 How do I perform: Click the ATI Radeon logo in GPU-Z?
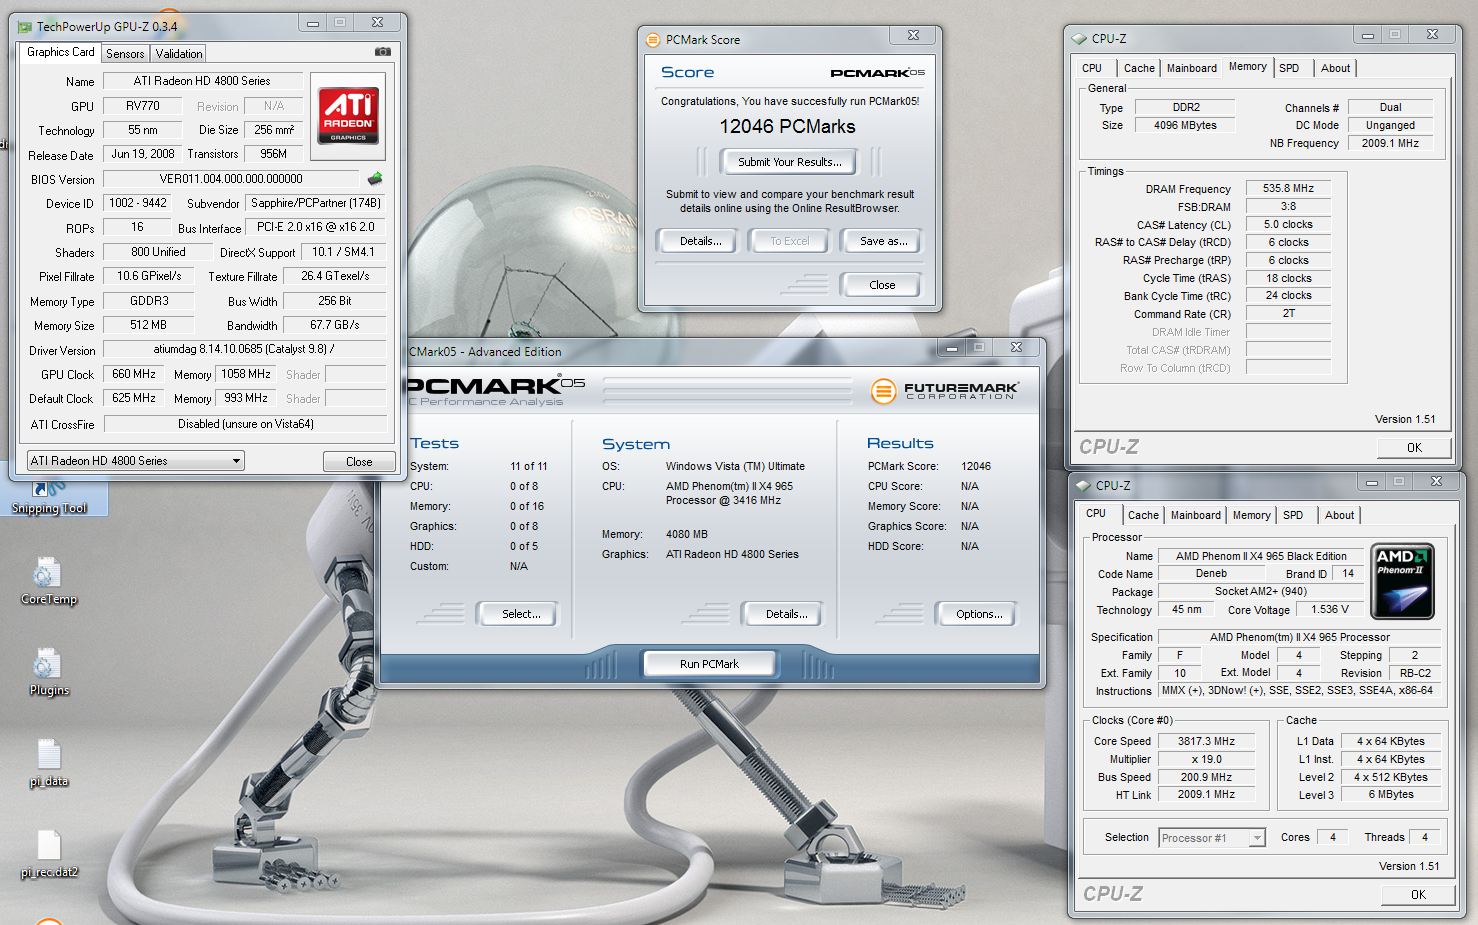coord(348,116)
